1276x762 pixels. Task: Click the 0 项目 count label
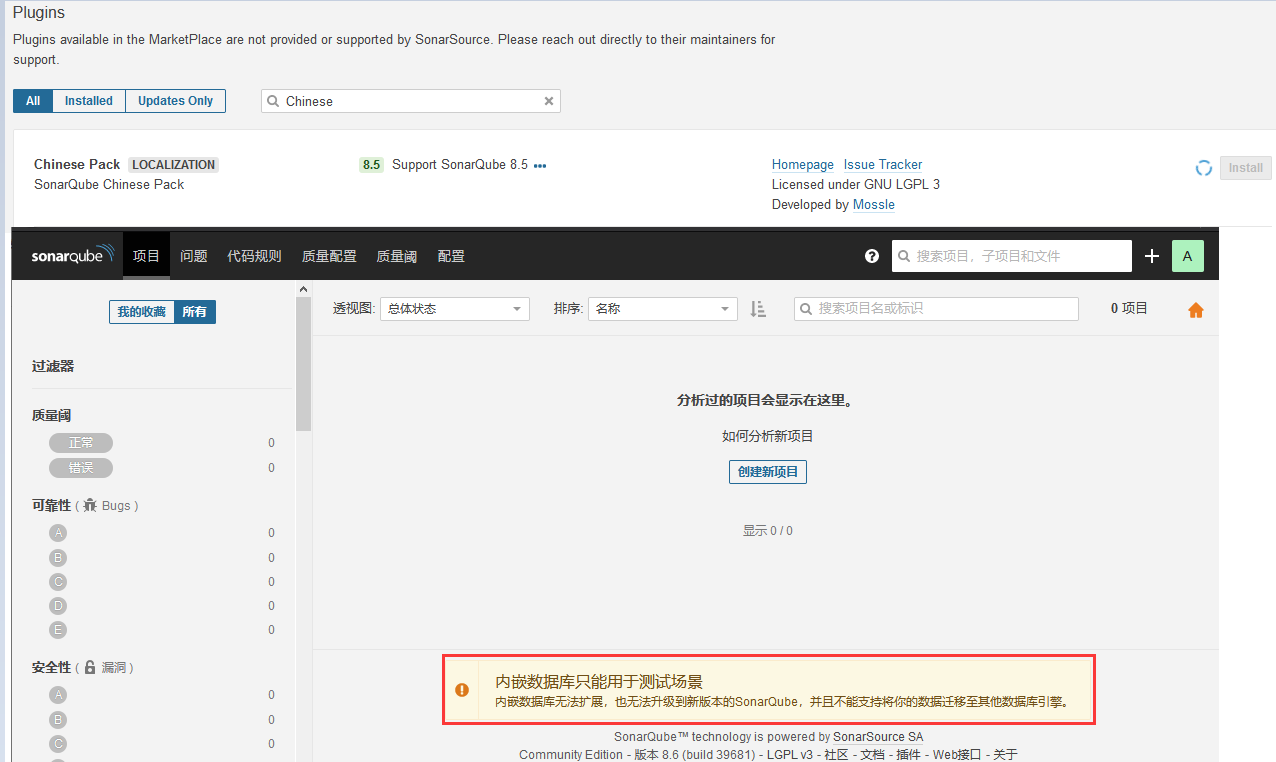click(x=1129, y=309)
